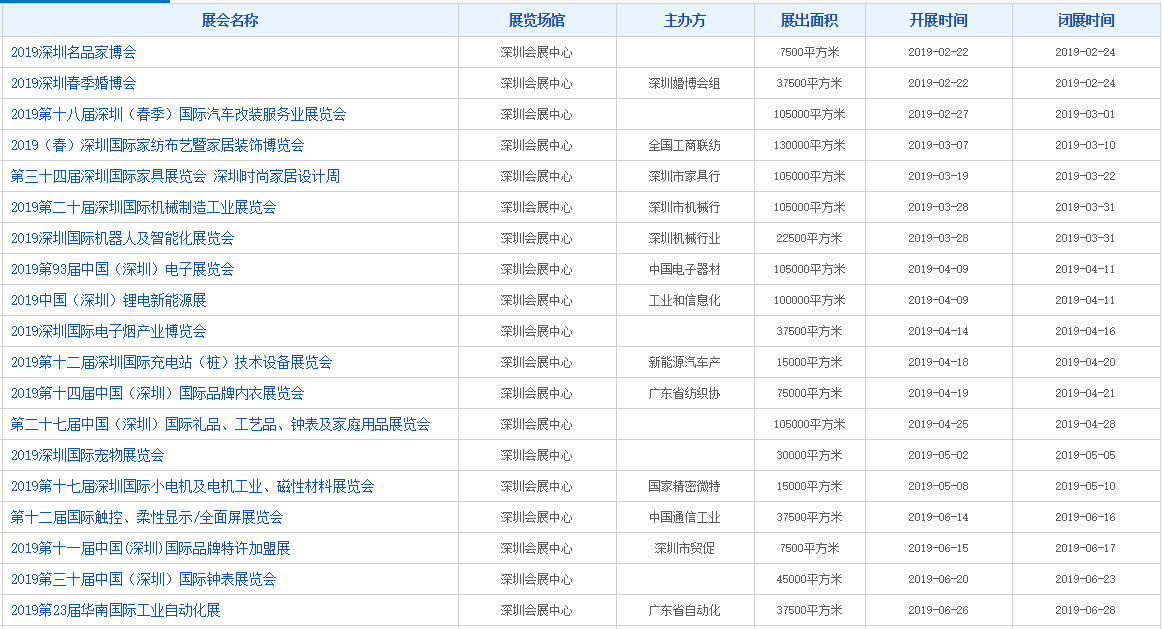Select closing date 2019-06-17
The image size is (1164, 629).
[1085, 549]
